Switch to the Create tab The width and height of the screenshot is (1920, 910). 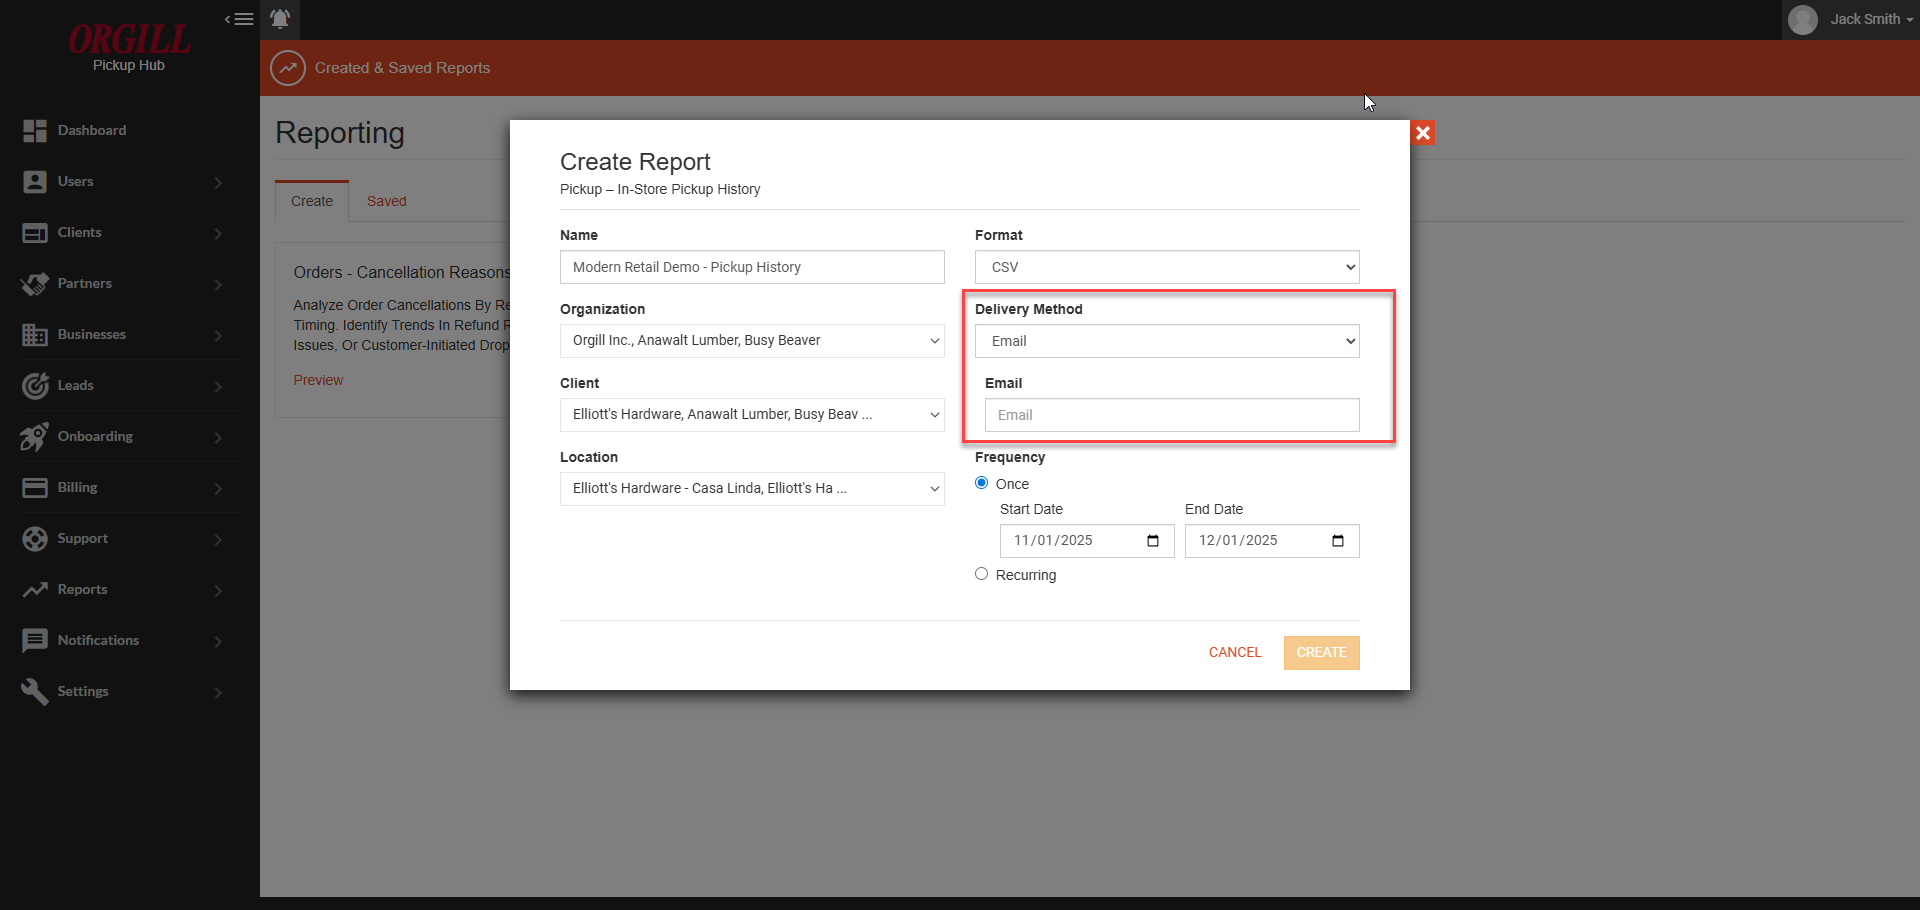pyautogui.click(x=312, y=201)
